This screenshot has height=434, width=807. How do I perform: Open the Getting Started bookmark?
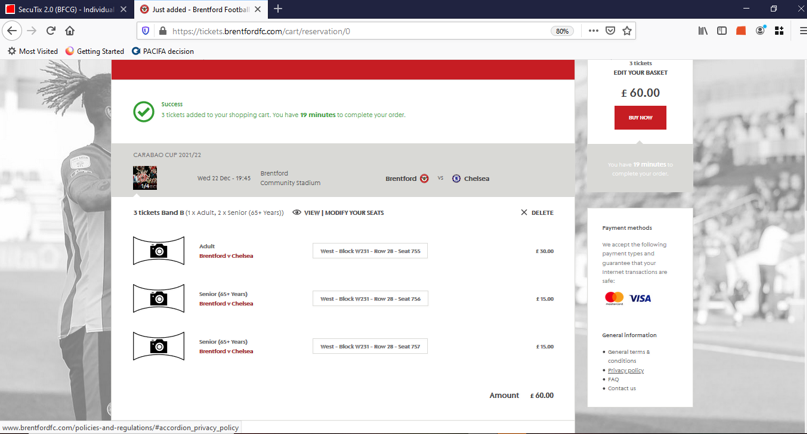pyautogui.click(x=95, y=51)
